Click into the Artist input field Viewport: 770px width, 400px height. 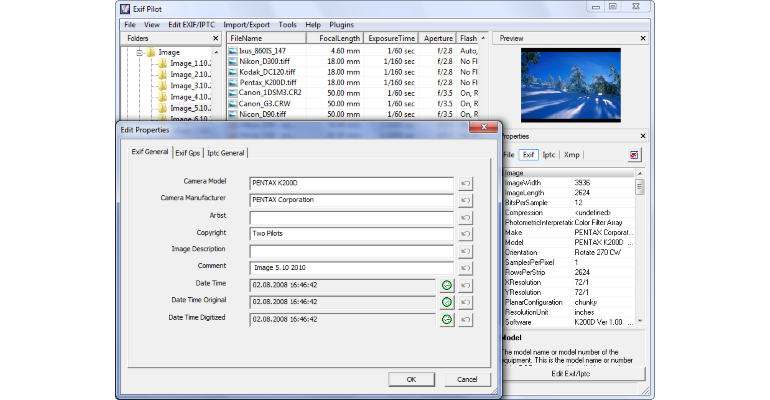[352, 217]
